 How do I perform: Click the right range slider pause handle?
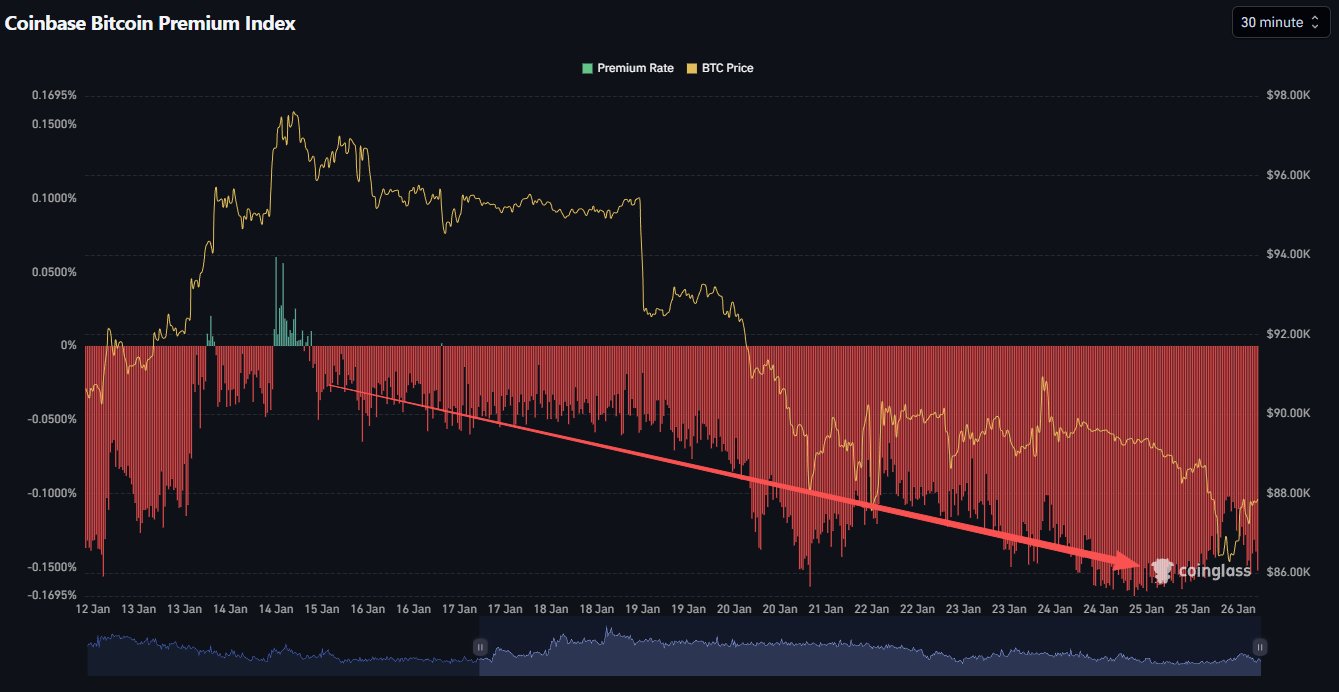click(x=1259, y=647)
